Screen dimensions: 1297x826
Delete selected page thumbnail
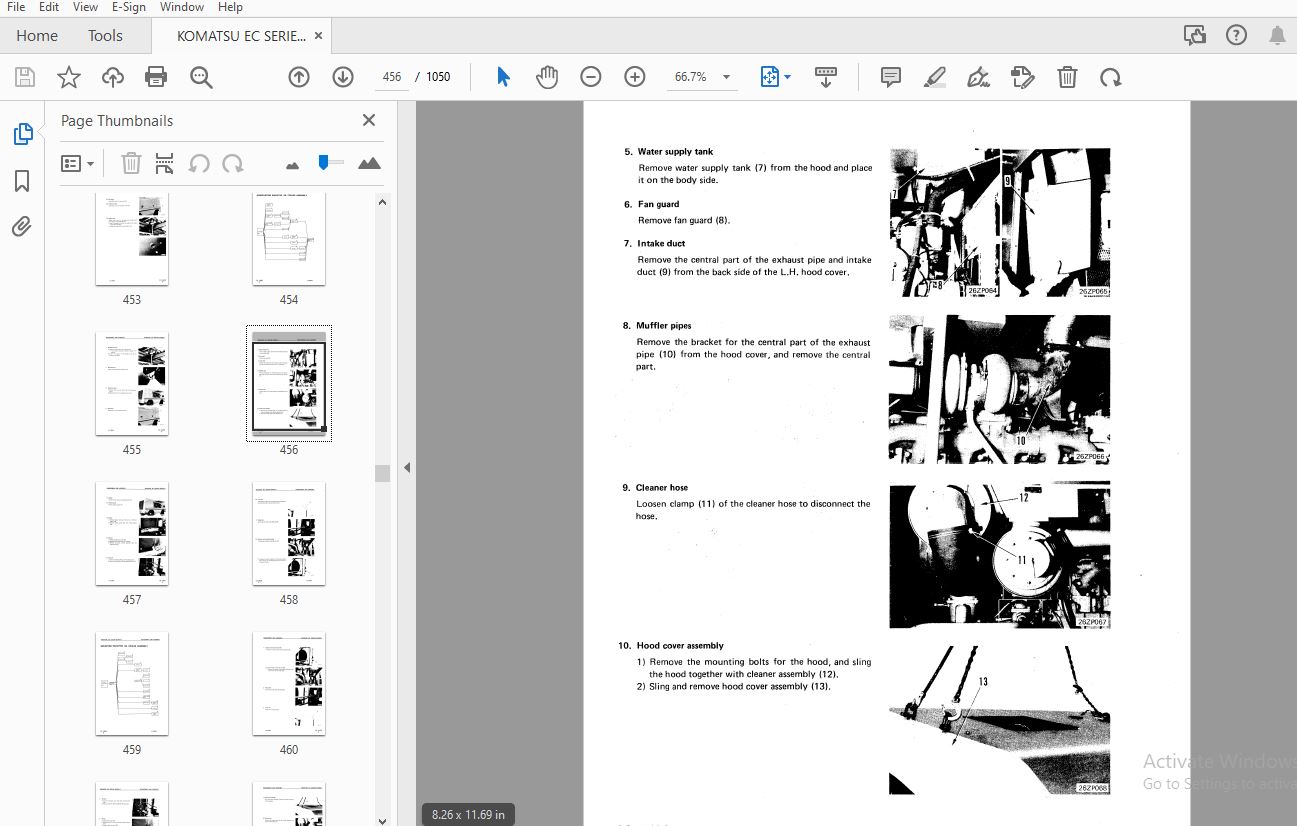131,163
